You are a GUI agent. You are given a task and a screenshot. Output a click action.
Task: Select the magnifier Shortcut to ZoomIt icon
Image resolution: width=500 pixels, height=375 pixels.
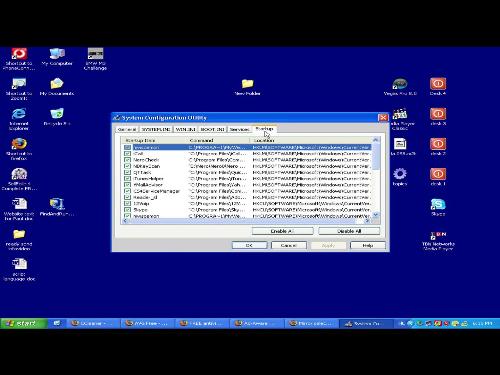pos(19,88)
